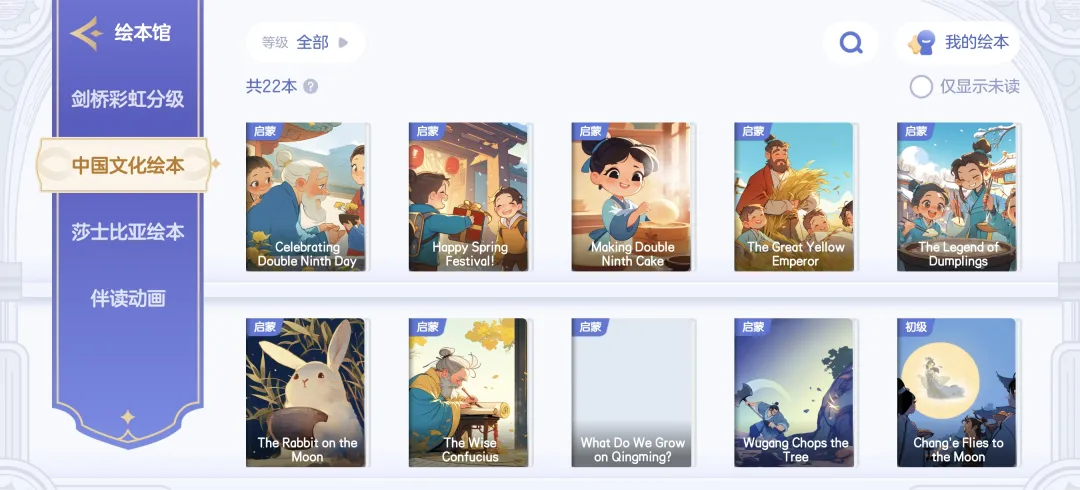Open Wugang Chops the Tree book
This screenshot has width=1080, height=490.
click(x=794, y=393)
